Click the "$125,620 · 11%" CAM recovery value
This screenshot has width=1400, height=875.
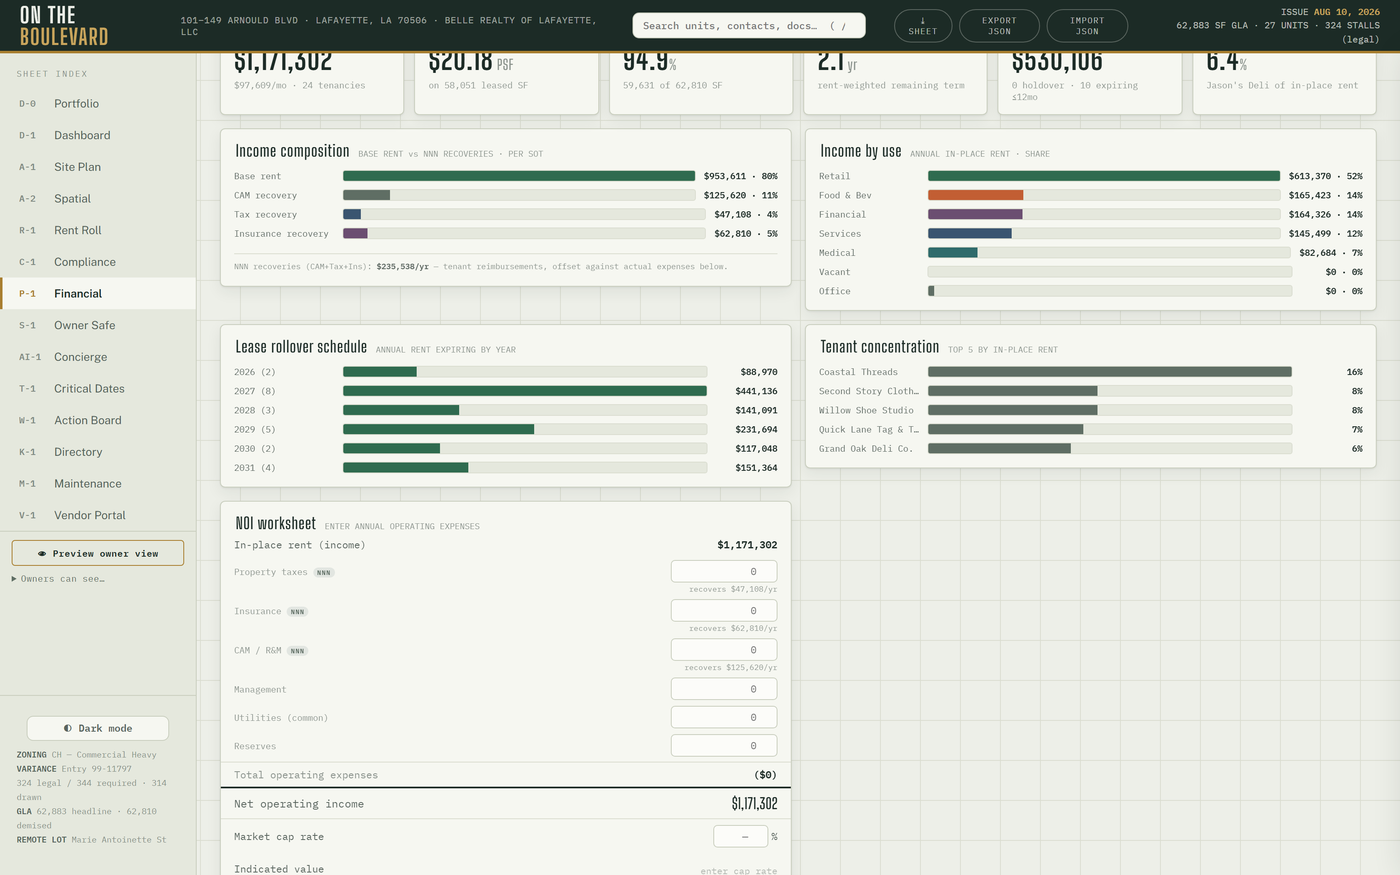click(740, 195)
